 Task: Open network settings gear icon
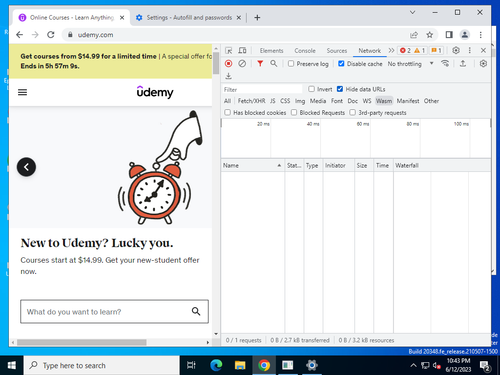(x=483, y=63)
